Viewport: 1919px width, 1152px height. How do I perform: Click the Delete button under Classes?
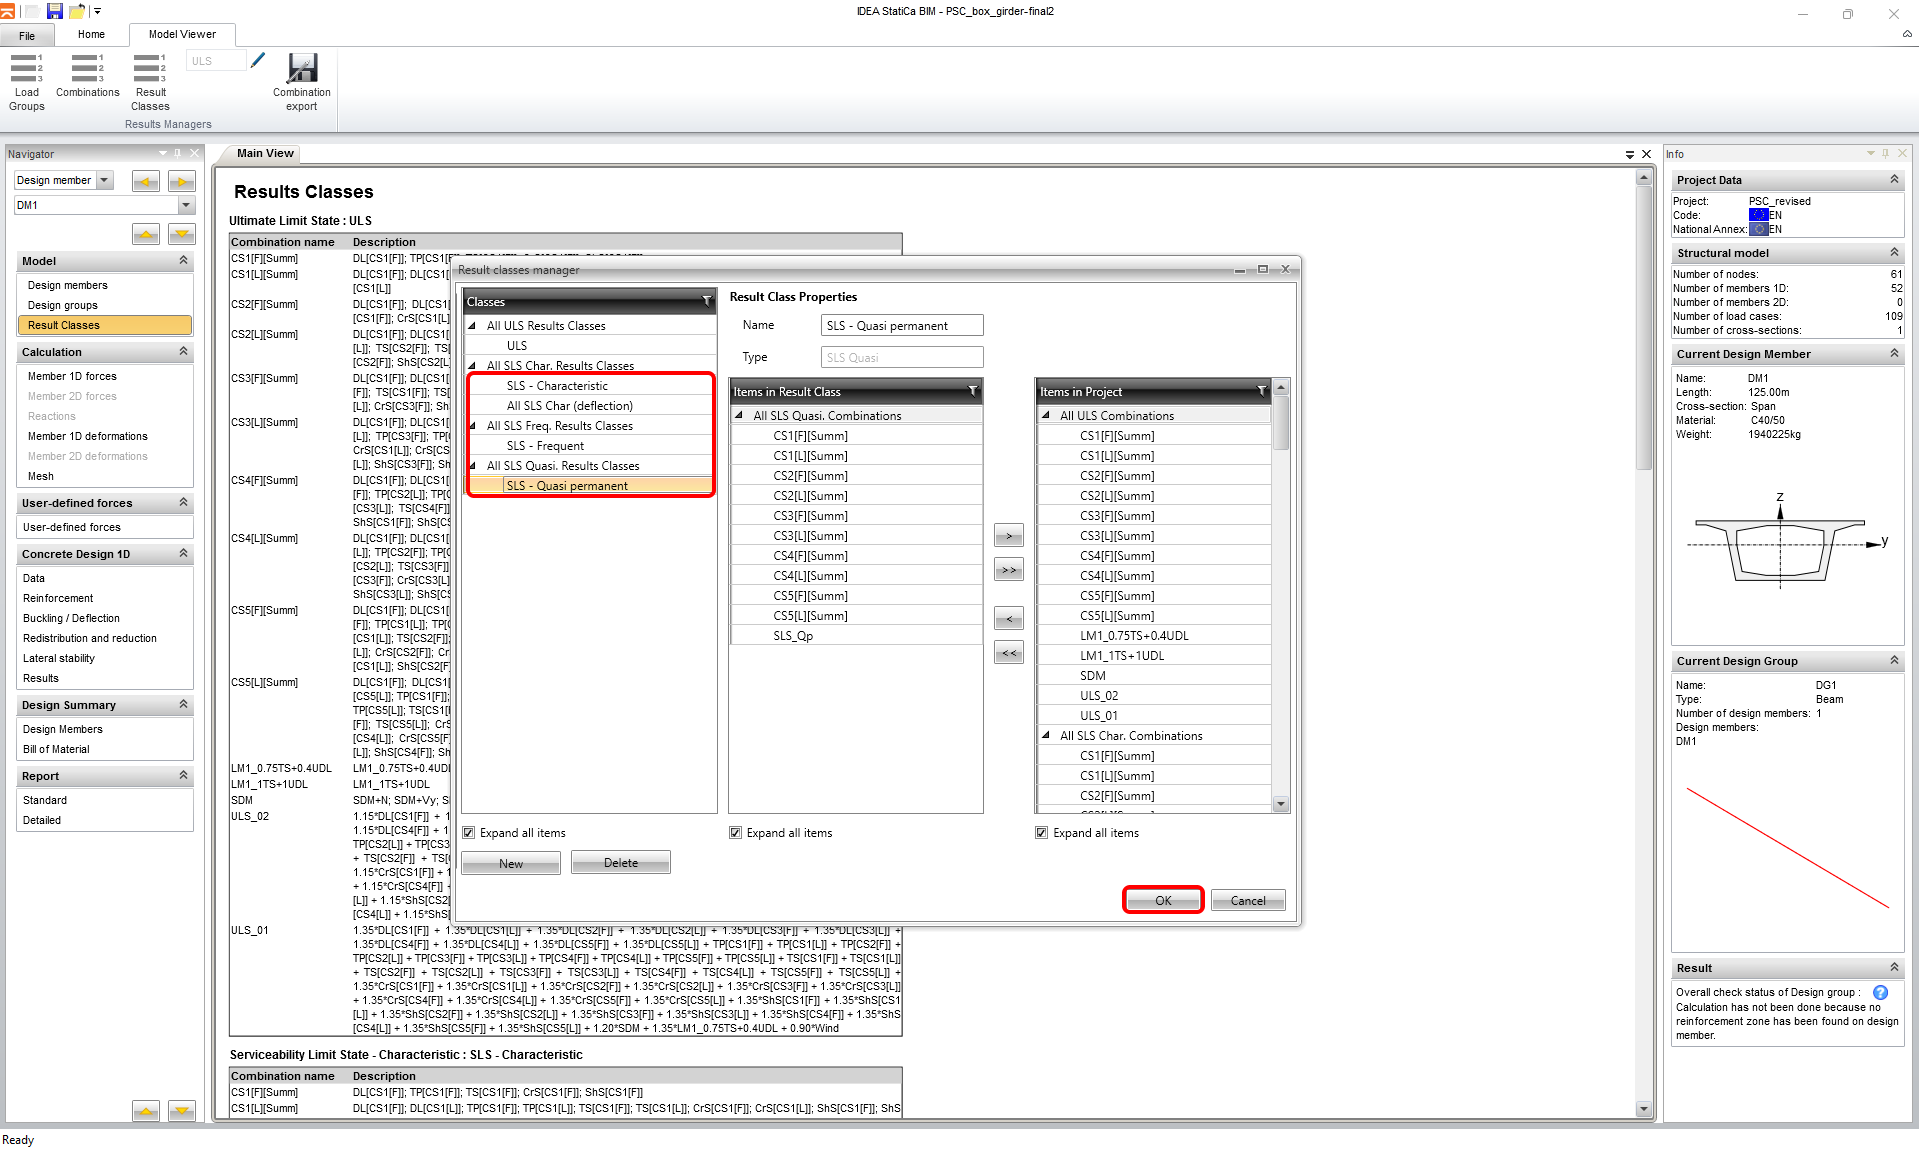coord(621,863)
